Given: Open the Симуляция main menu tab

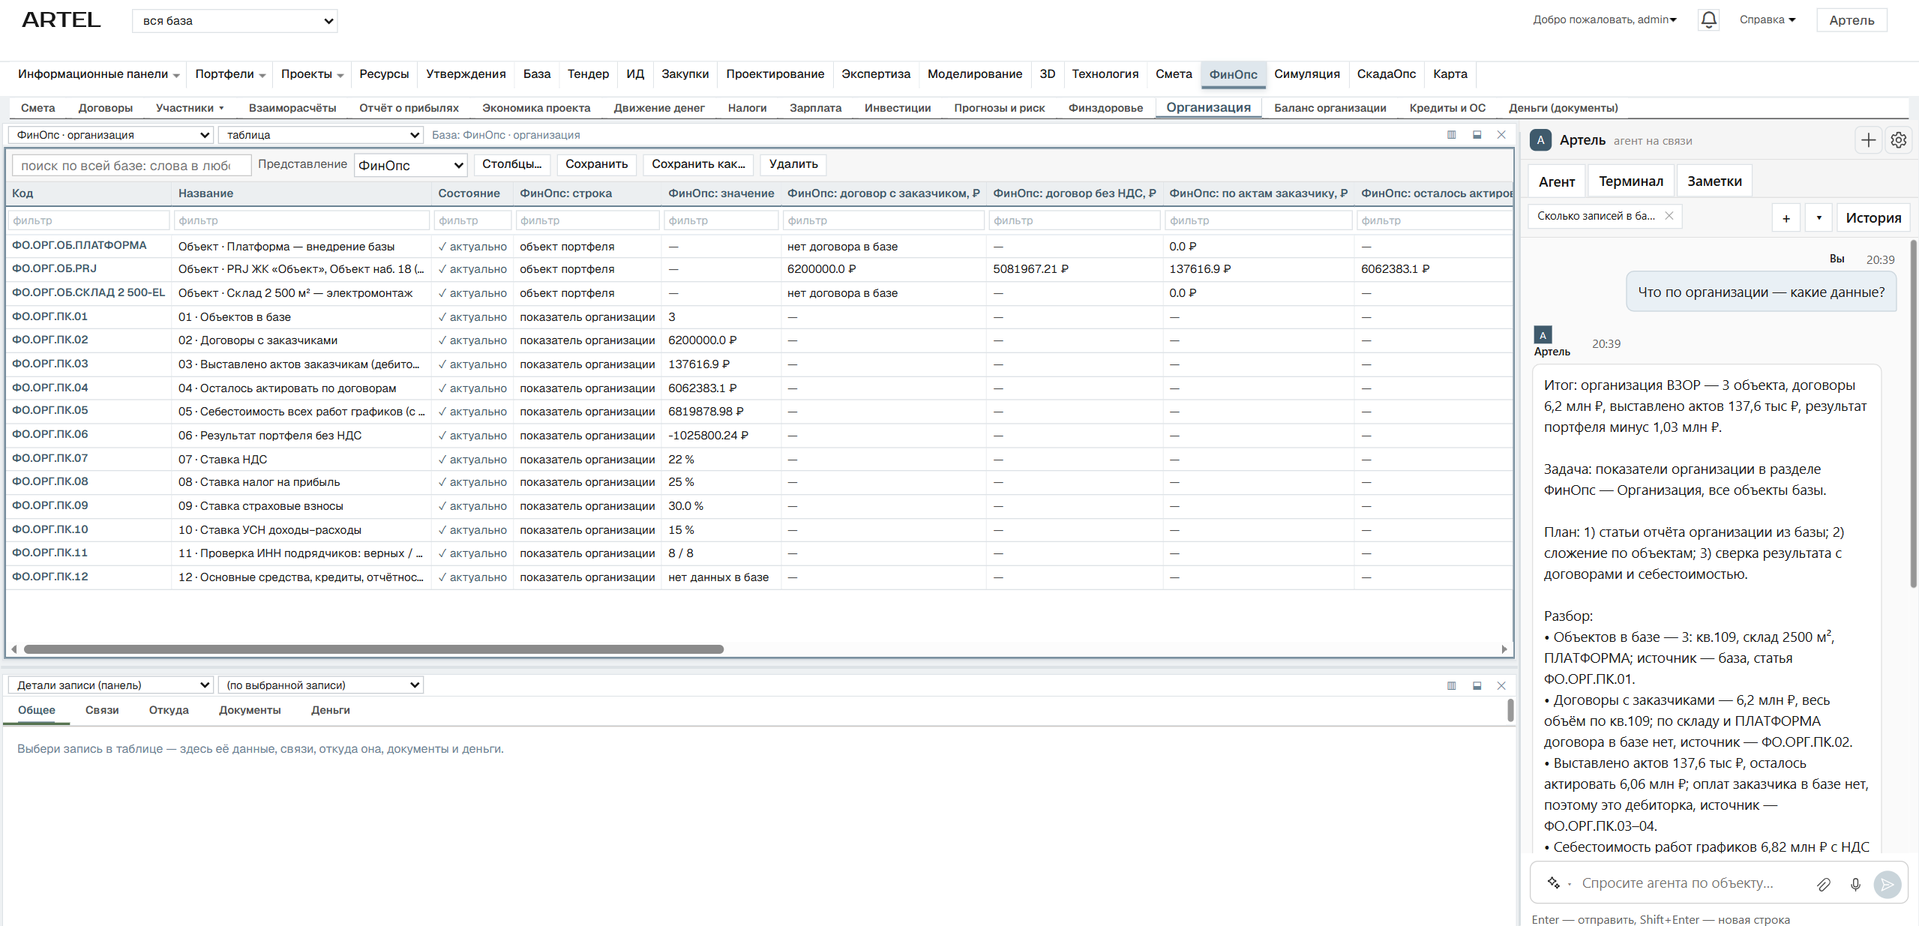Looking at the screenshot, I should 1307,74.
